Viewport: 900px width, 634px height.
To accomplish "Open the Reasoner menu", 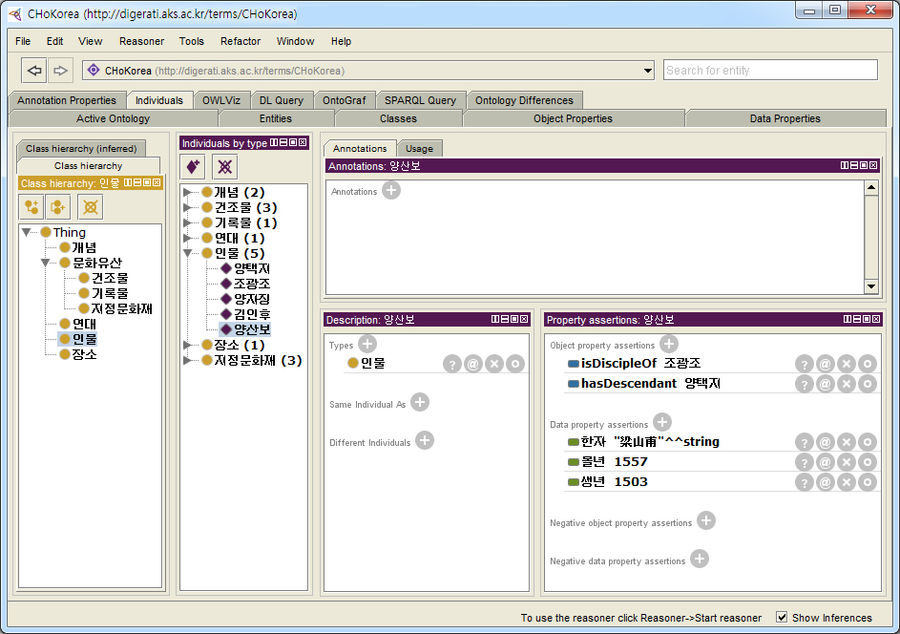I will pos(141,41).
